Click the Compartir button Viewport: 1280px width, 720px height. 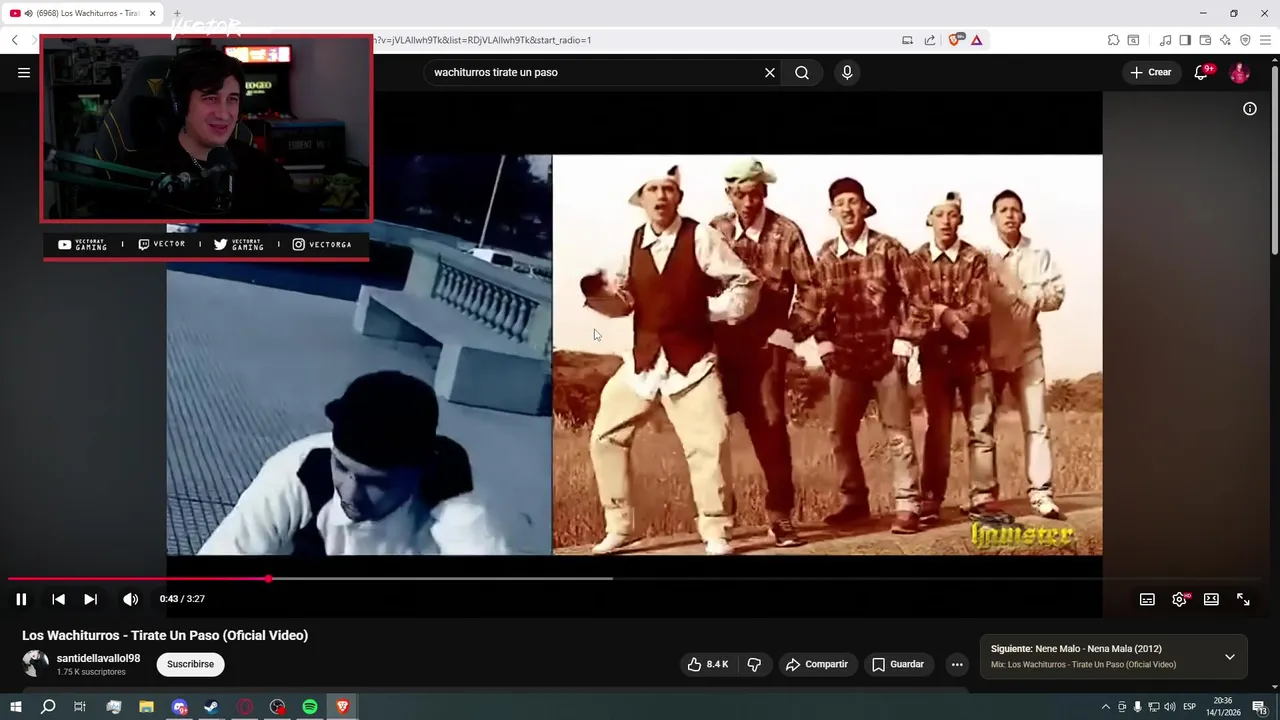click(817, 664)
